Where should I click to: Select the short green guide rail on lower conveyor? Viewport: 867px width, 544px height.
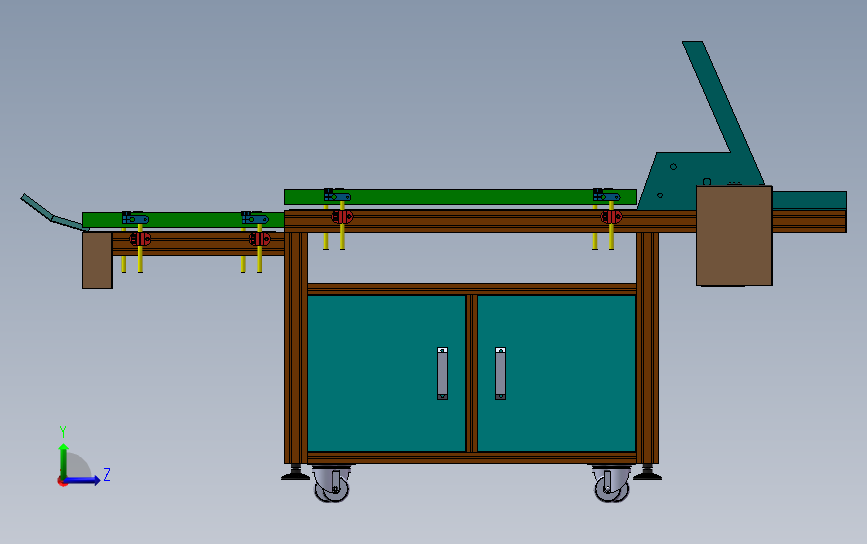(183, 220)
